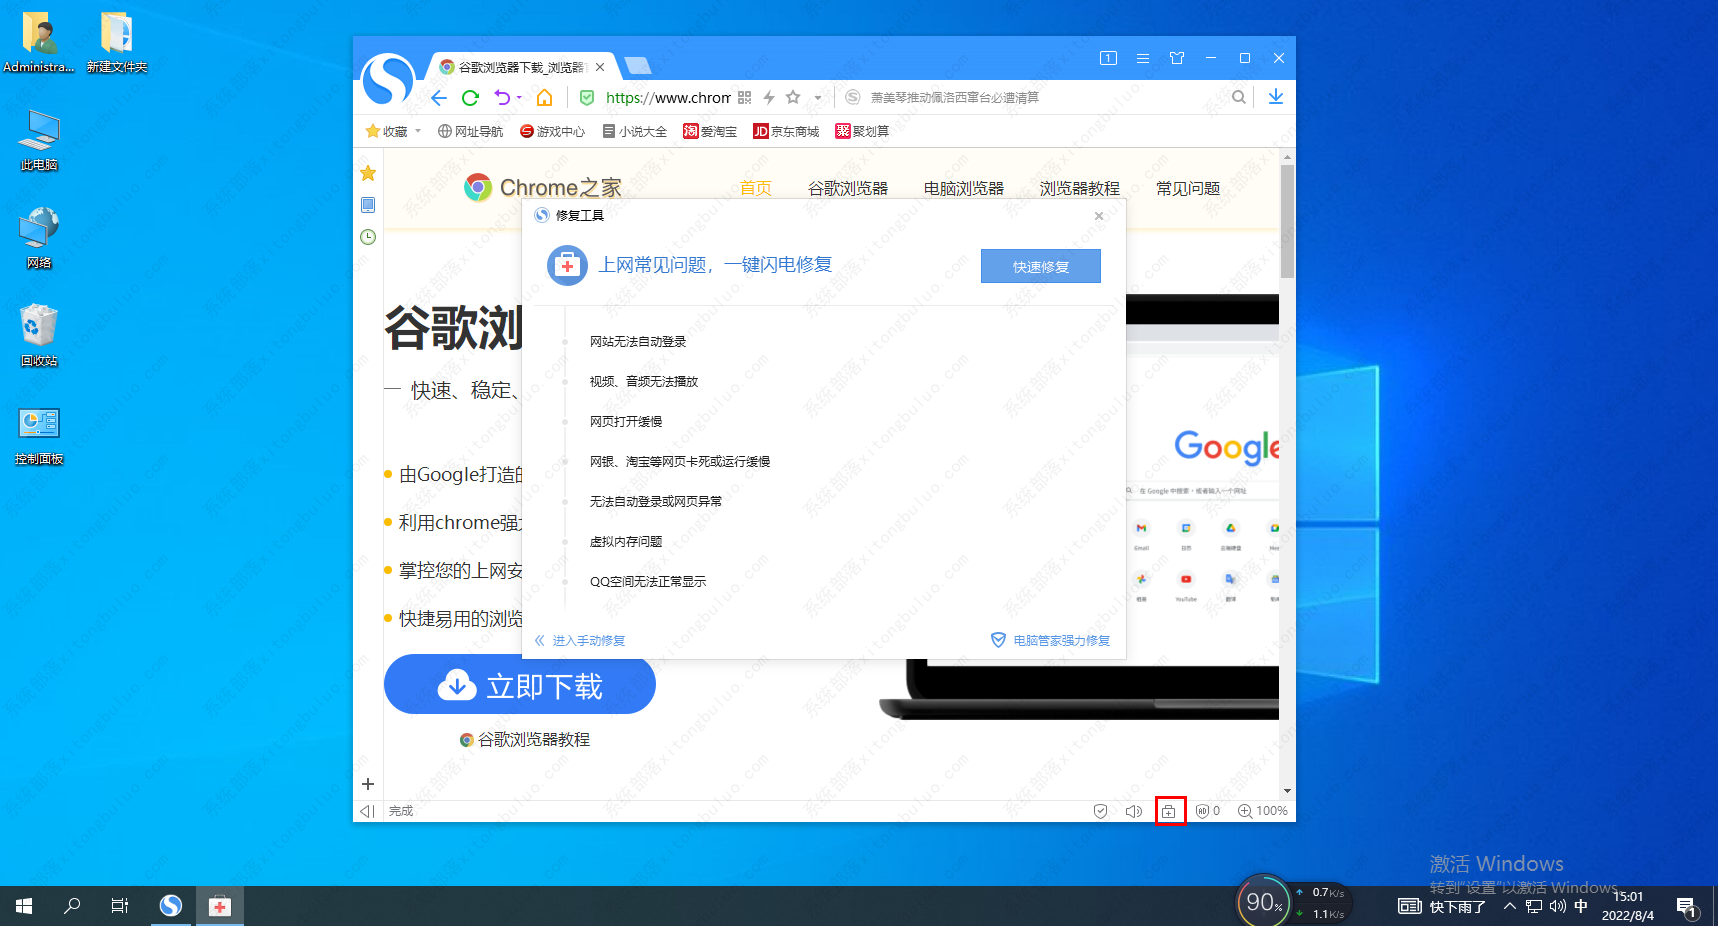Select the 常见问题 navigation item
The width and height of the screenshot is (1718, 926).
coord(1188,188)
